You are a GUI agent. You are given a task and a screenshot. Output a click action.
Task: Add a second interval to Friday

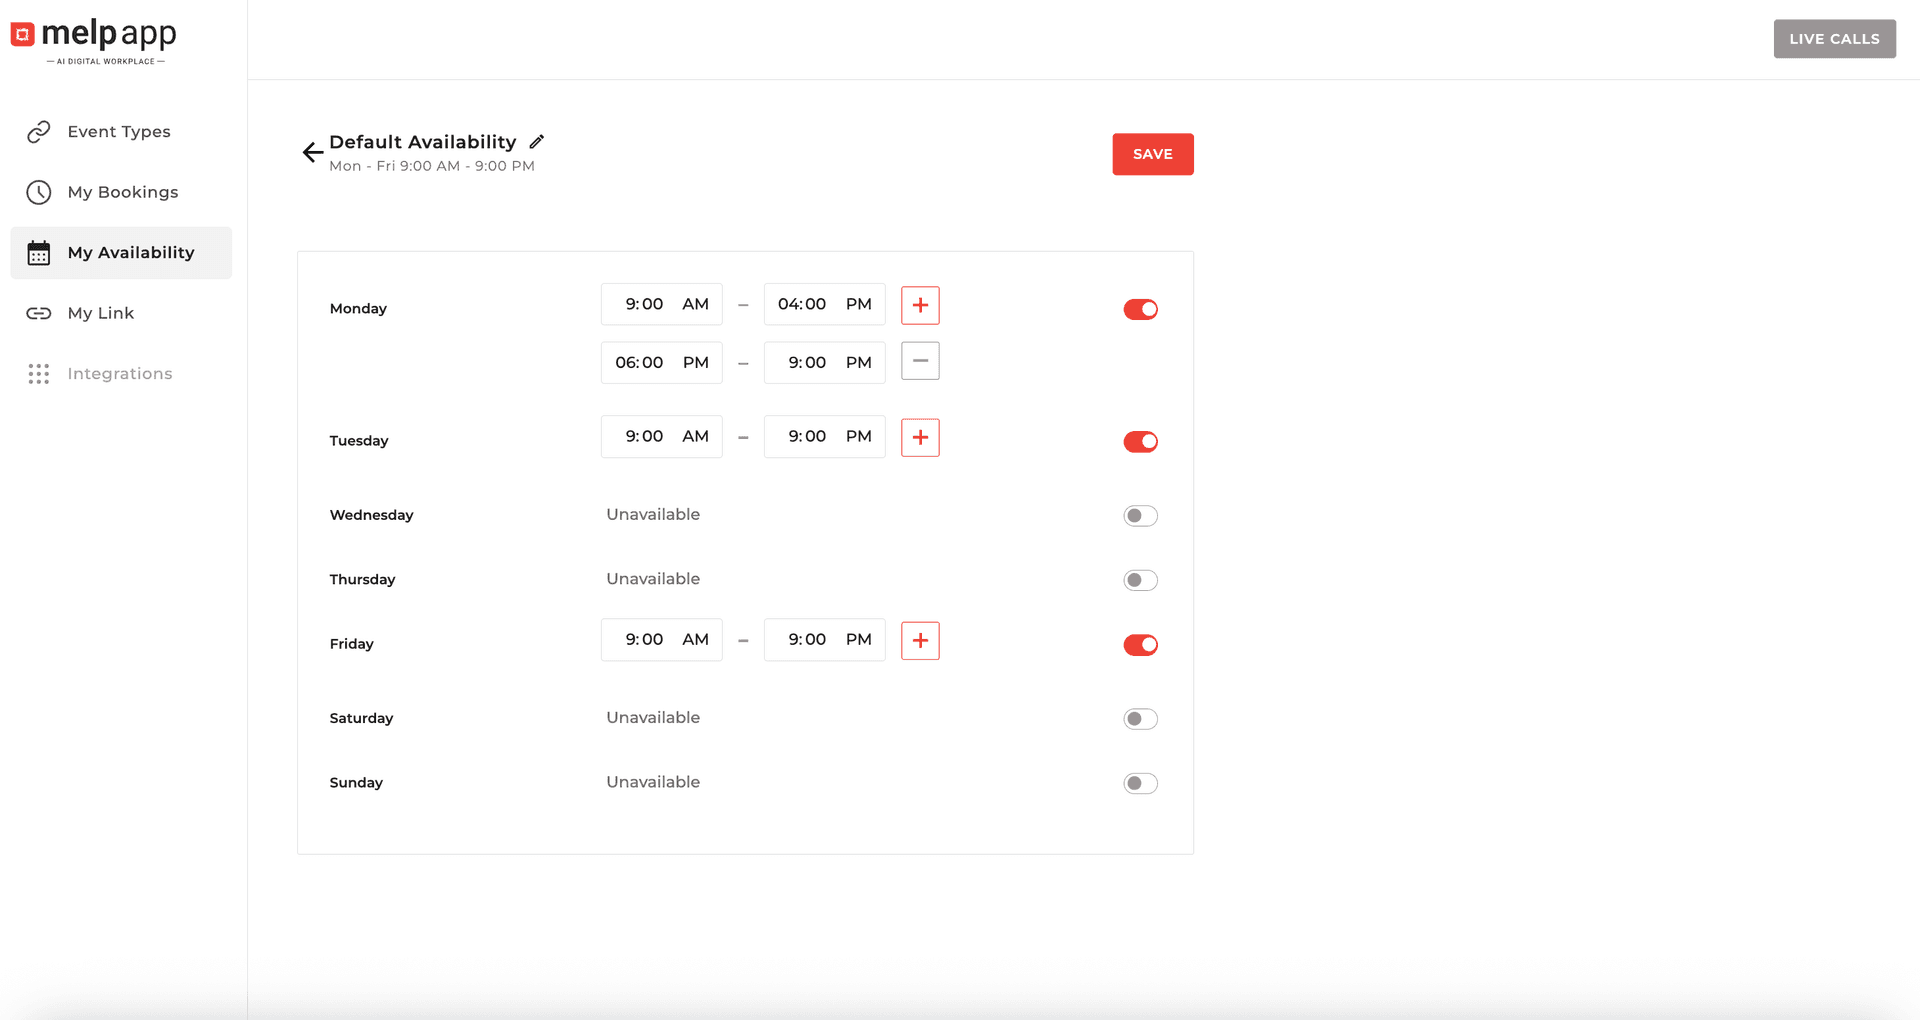point(920,640)
